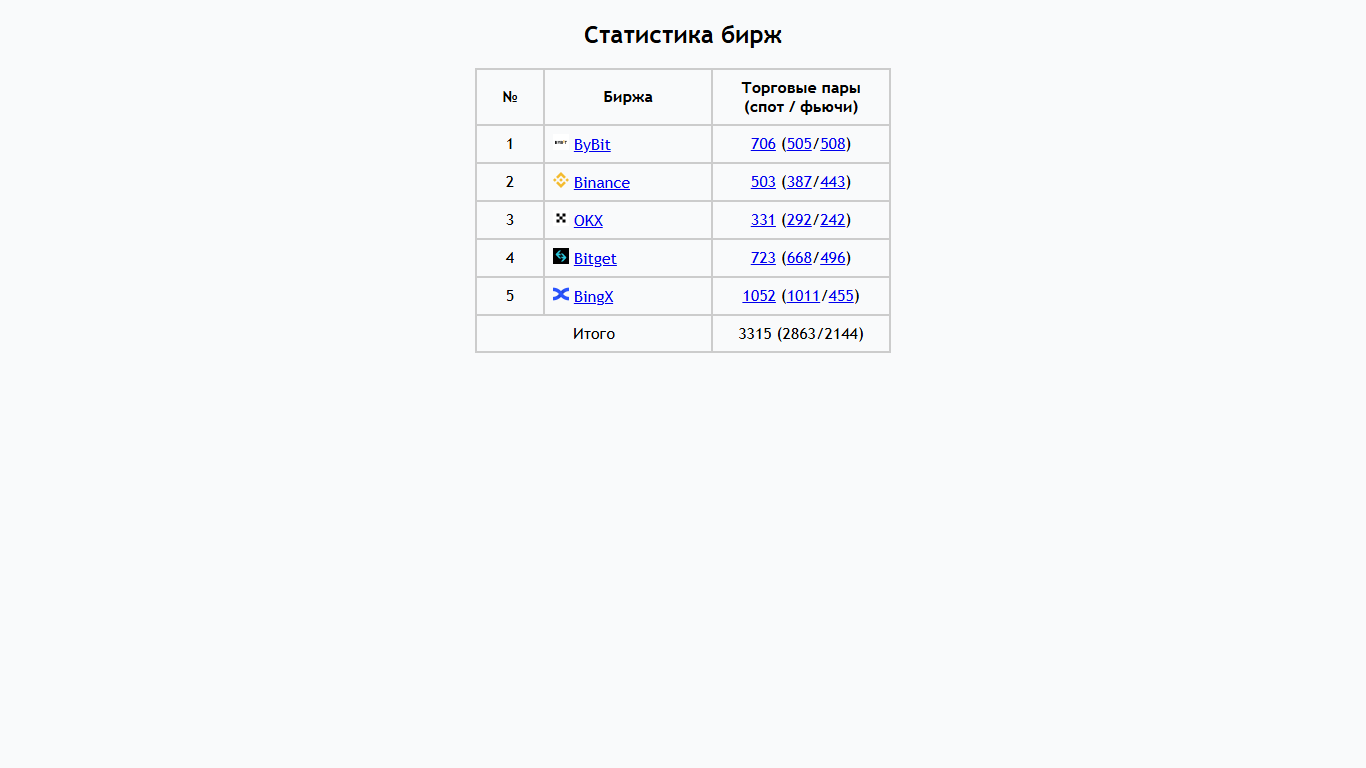
Task: Open the Binance exchange link
Action: (602, 183)
